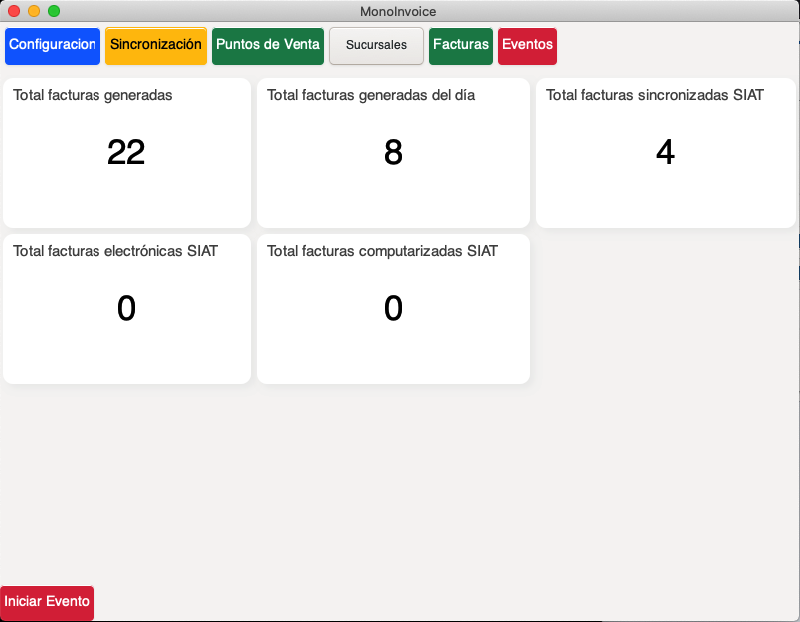Close the MonoInvoice window
800x622 pixels.
click(14, 11)
